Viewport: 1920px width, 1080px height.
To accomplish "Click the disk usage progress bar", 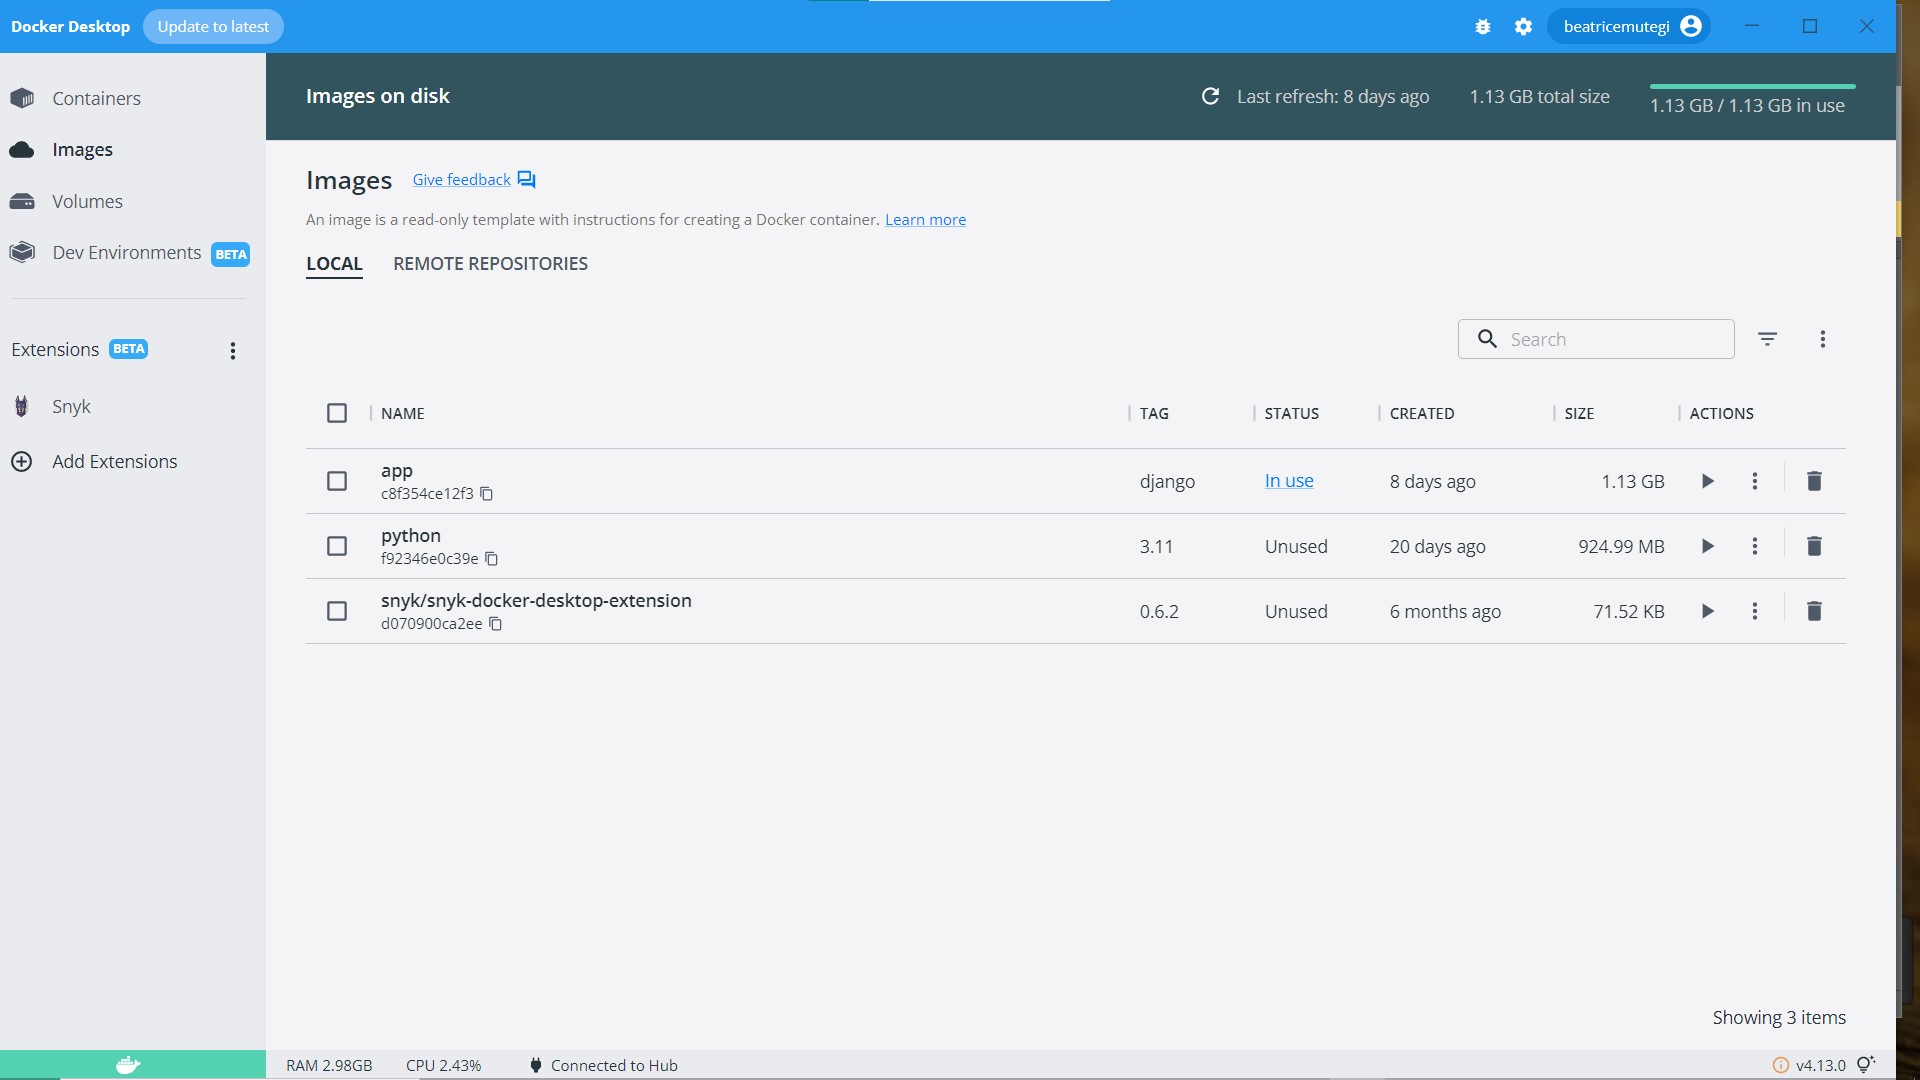I will 1752,87.
